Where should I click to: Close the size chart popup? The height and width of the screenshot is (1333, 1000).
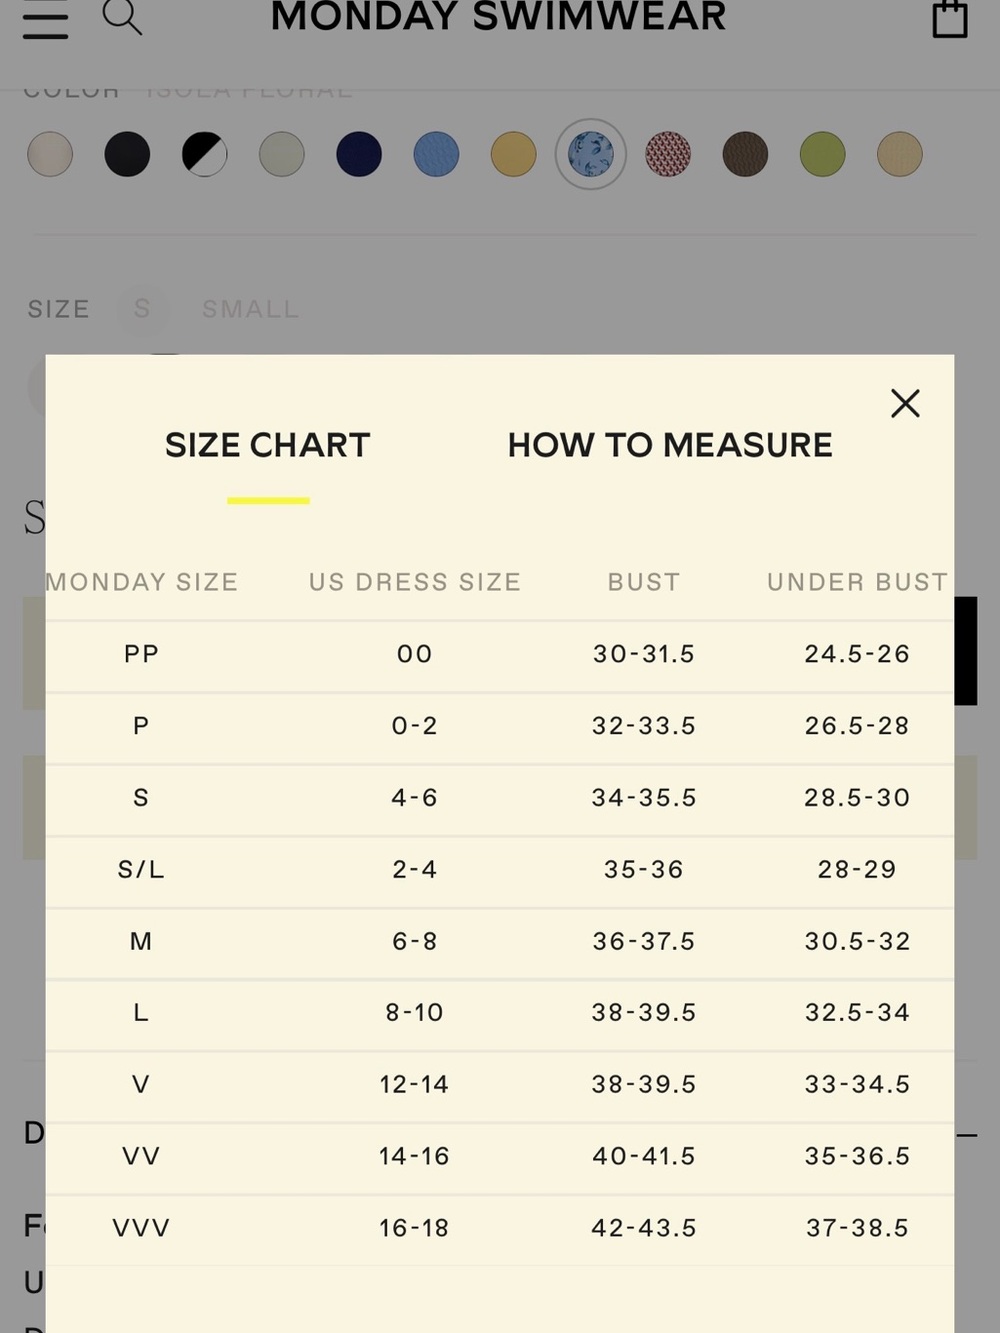pyautogui.click(x=905, y=403)
